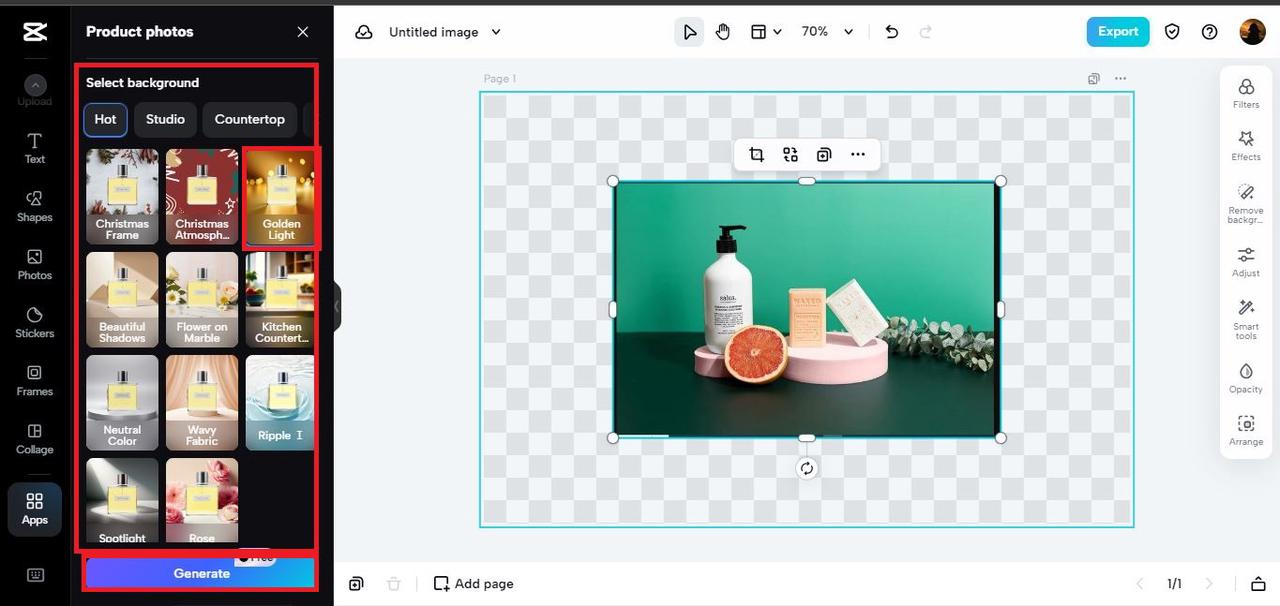
Task: Open the Filters panel
Action: point(1246,93)
